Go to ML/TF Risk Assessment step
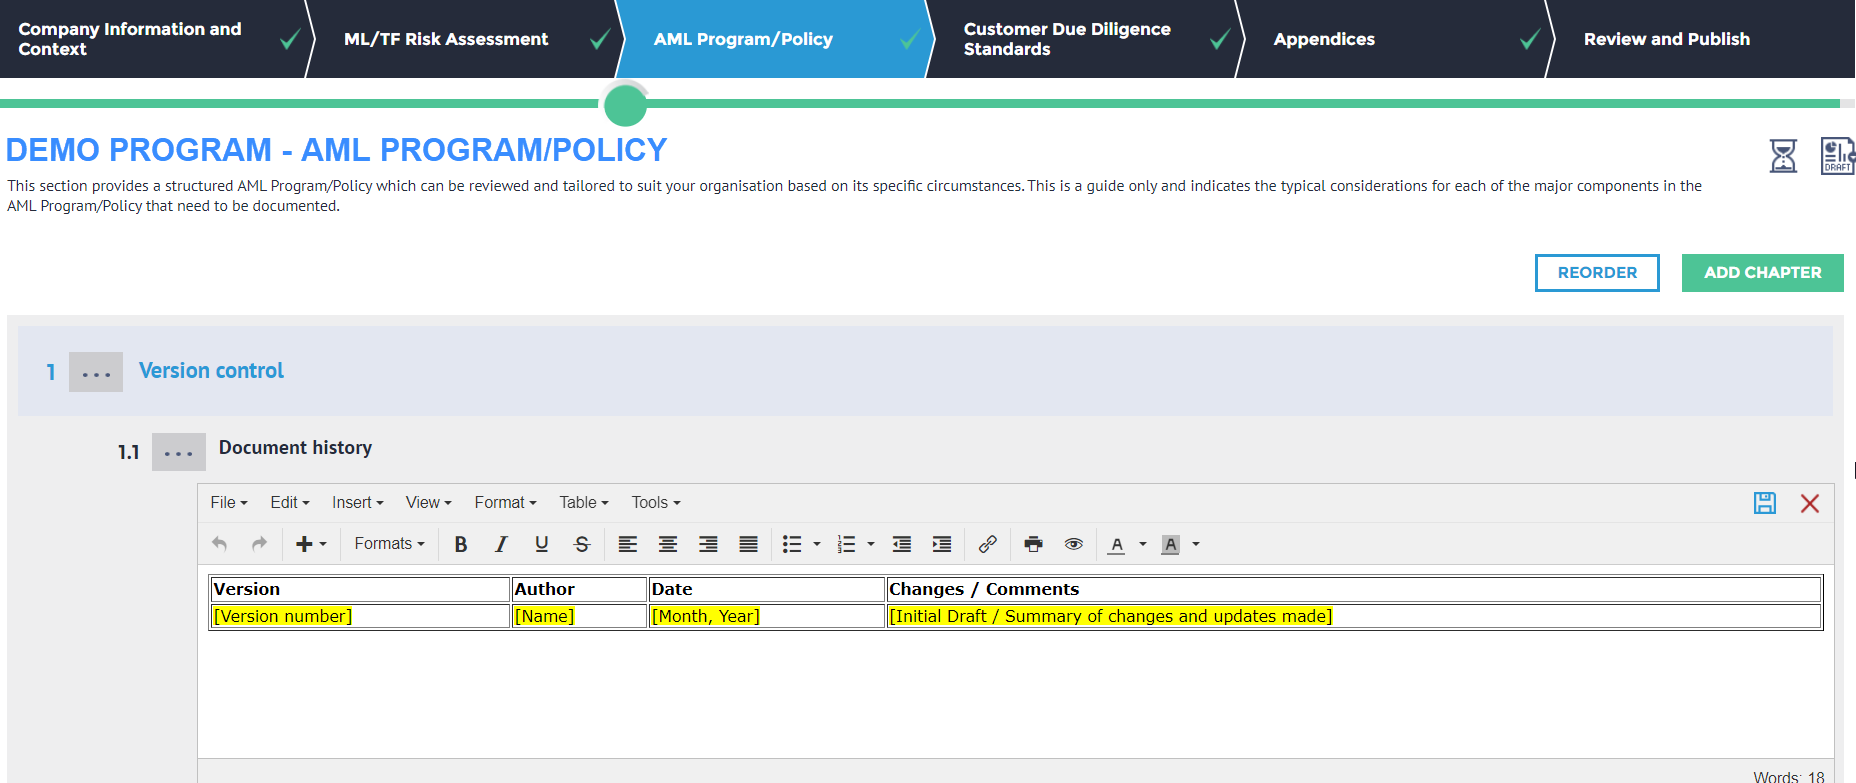The image size is (1856, 783). pyautogui.click(x=465, y=39)
